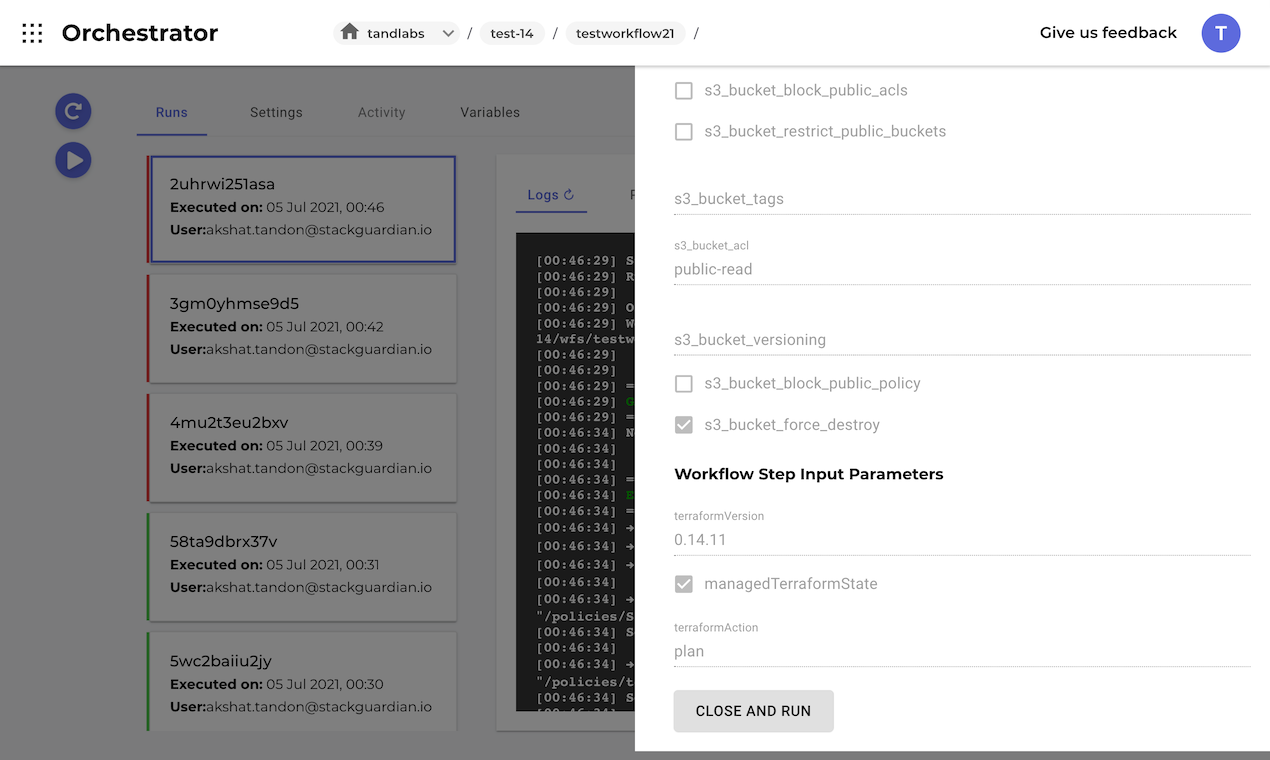The height and width of the screenshot is (760, 1270).
Task: Switch to the Variables tab
Action: pyautogui.click(x=490, y=113)
